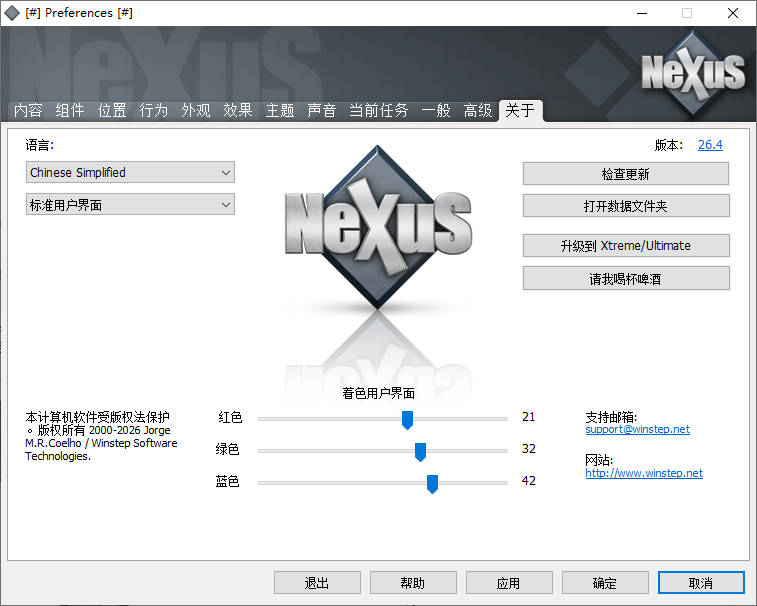Open the 标准用户界面 dropdown
The height and width of the screenshot is (606, 757).
(130, 205)
